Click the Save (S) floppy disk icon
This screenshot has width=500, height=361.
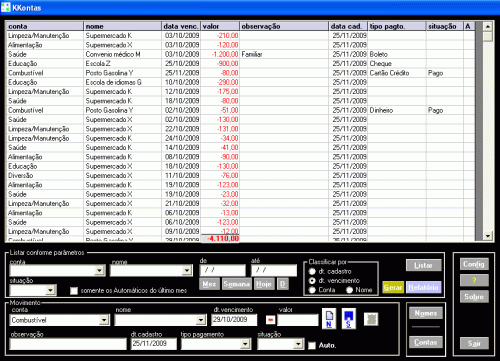[349, 319]
